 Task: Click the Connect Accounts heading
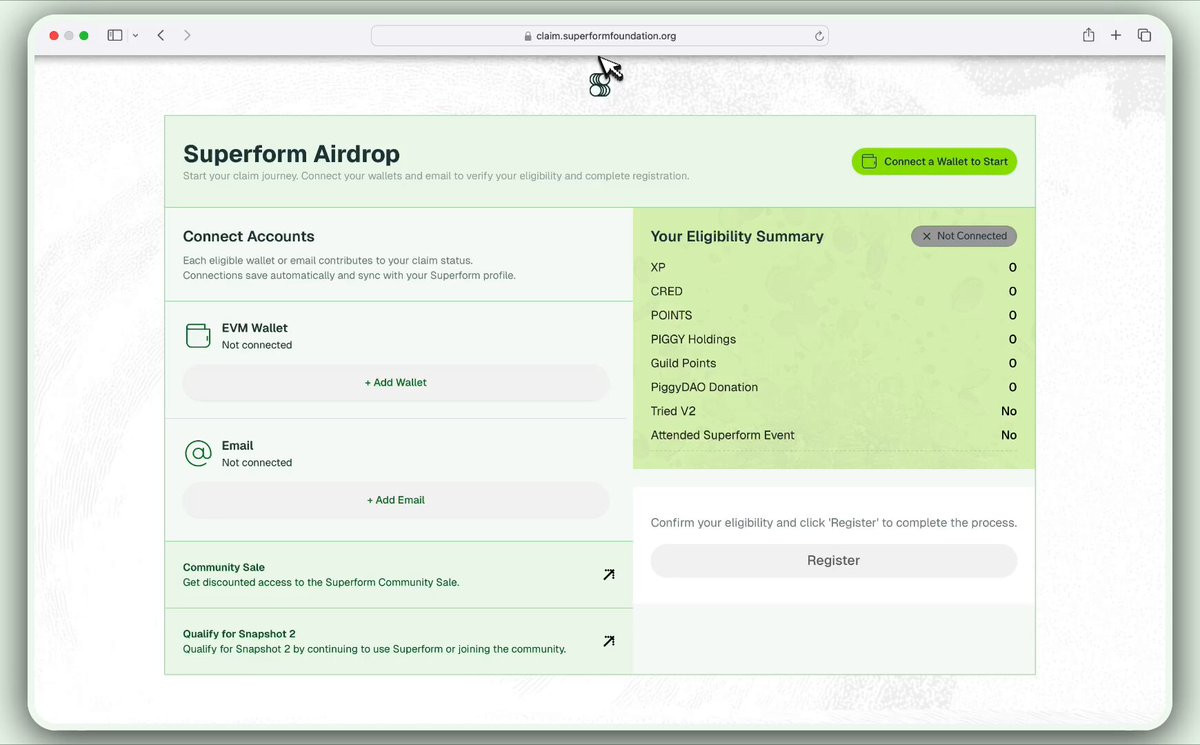click(248, 237)
